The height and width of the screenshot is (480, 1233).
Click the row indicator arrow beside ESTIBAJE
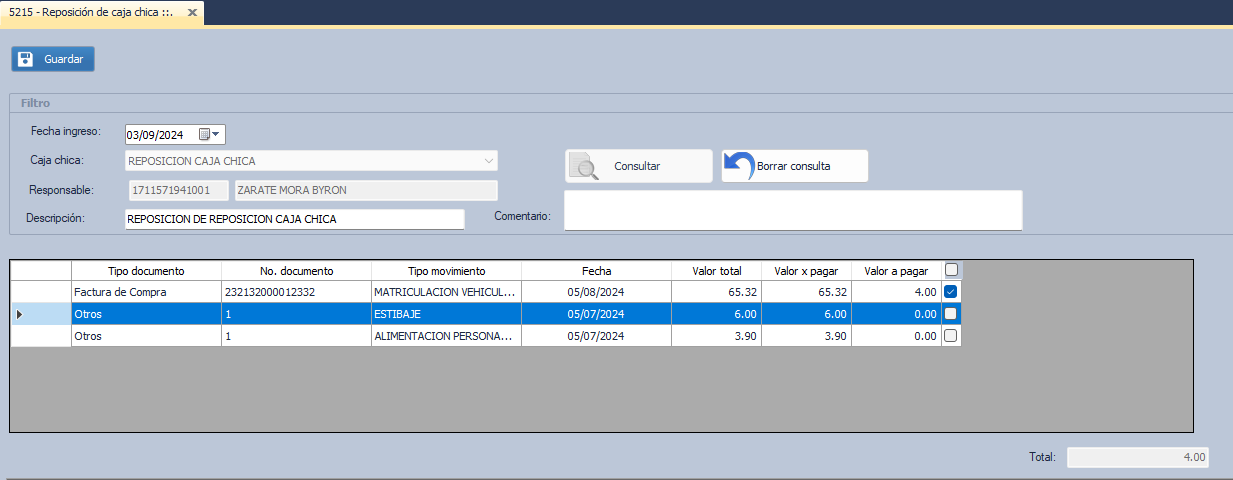21,314
